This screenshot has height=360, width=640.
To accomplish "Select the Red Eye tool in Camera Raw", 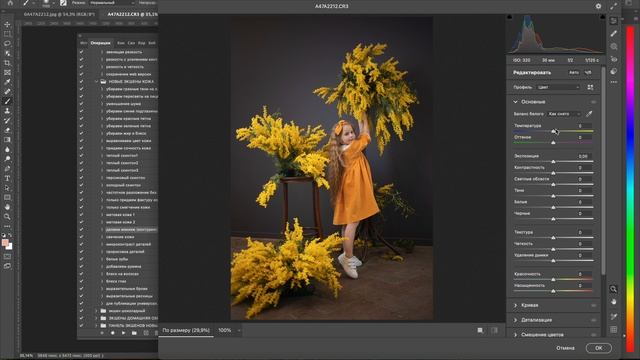I will (x=613, y=59).
